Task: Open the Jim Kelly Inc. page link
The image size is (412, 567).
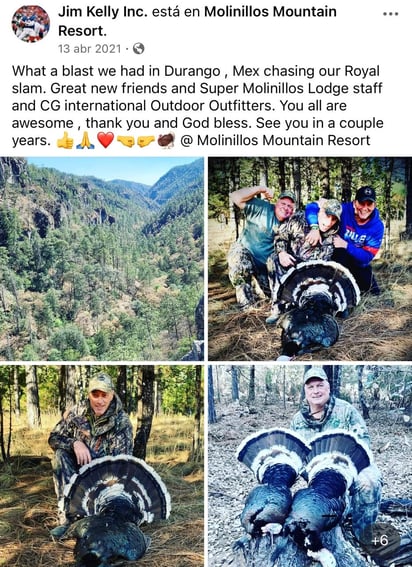Action: coord(103,12)
